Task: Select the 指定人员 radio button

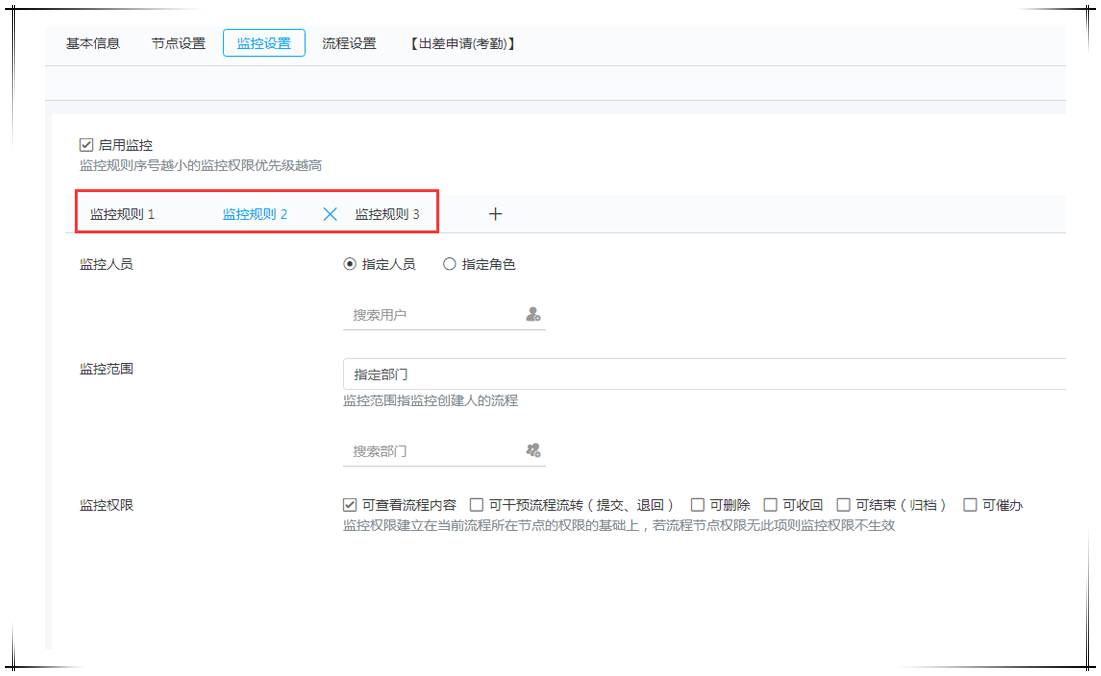Action: 350,264
